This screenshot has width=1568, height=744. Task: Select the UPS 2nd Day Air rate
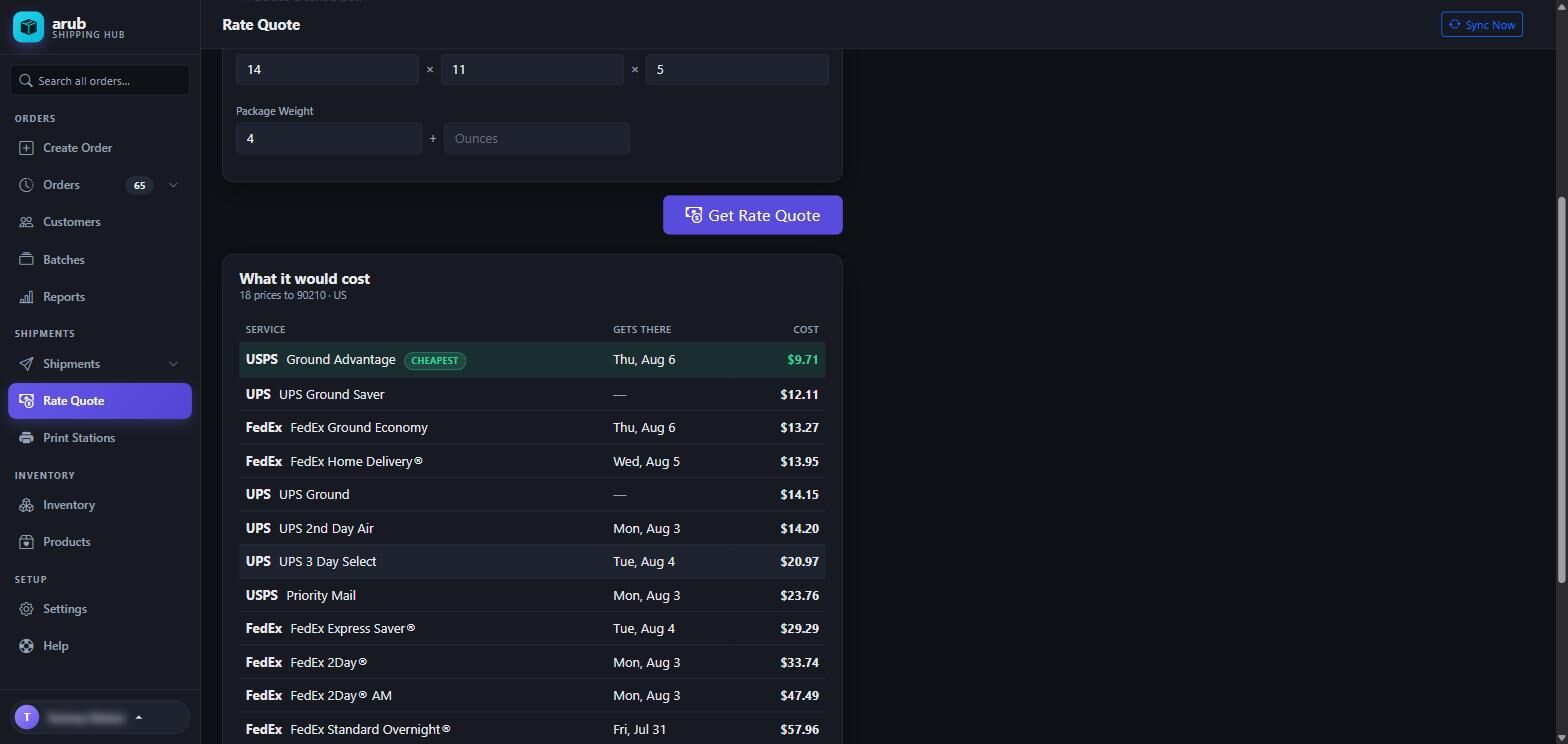tap(532, 528)
